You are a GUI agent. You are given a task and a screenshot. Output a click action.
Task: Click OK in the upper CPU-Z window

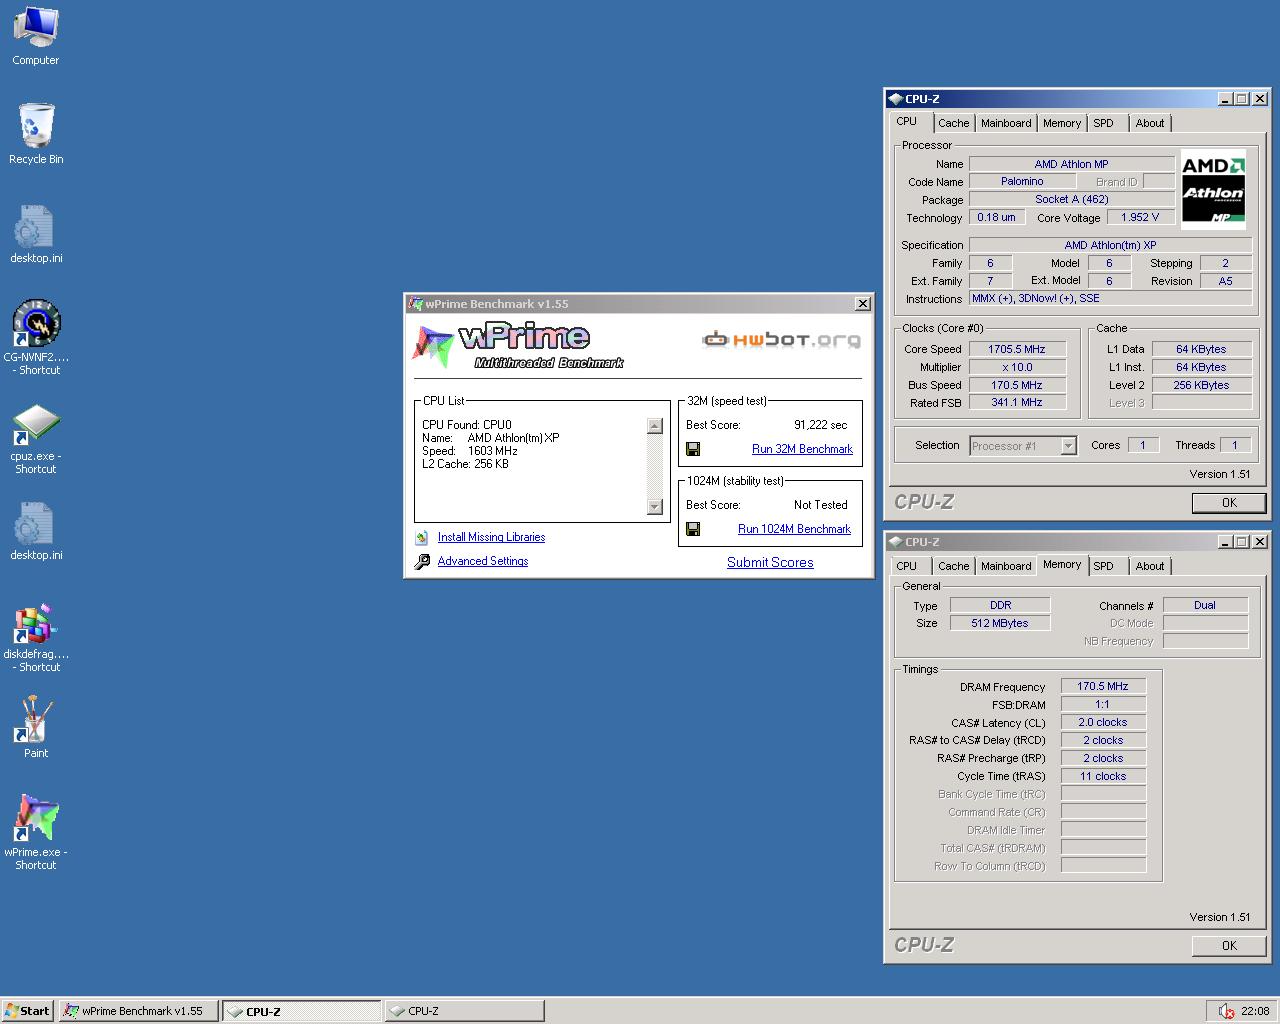(x=1229, y=503)
